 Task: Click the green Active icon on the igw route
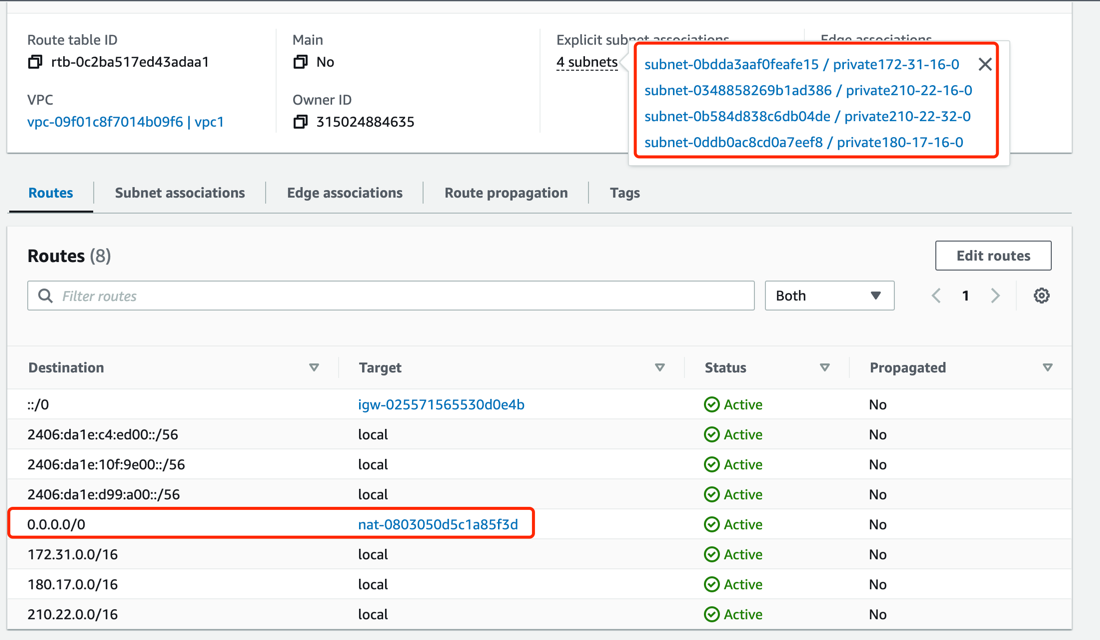pyautogui.click(x=713, y=404)
